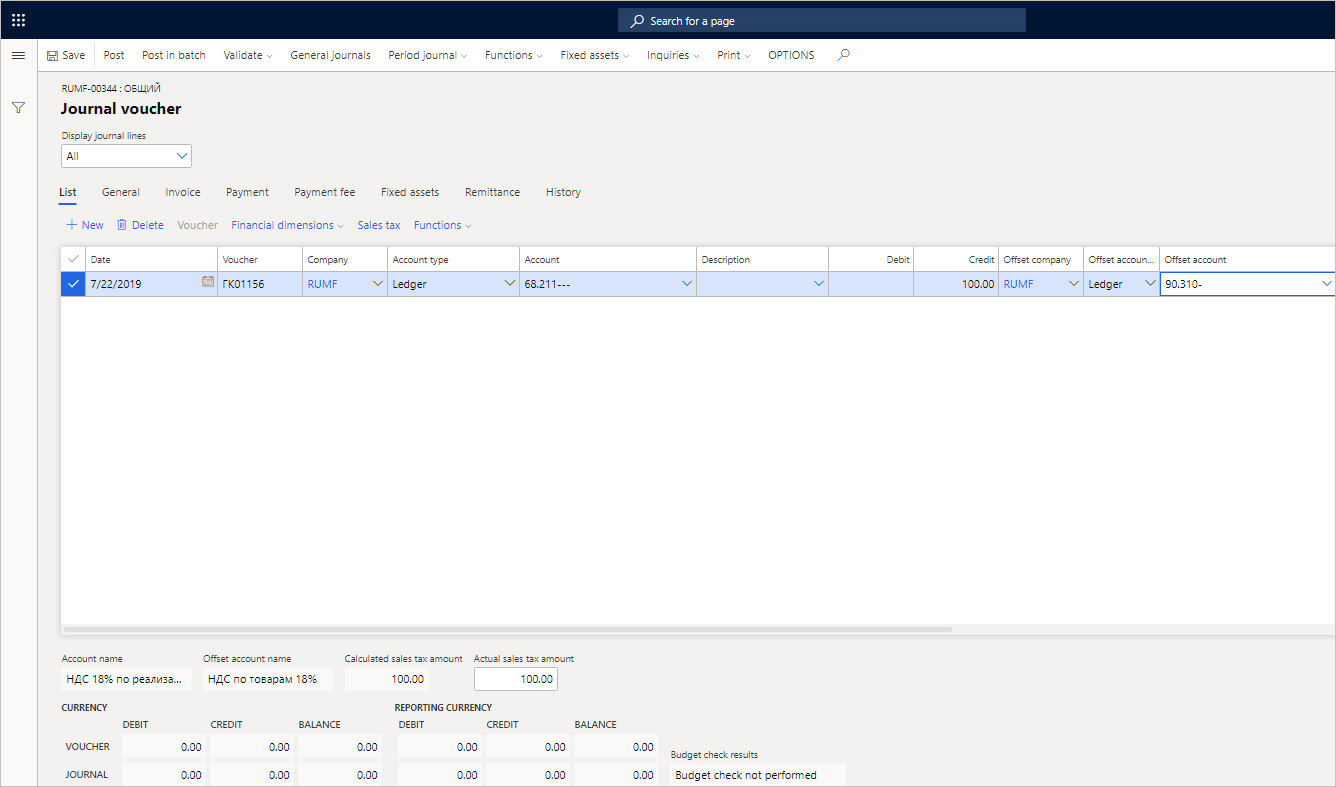Click Offset account name НДС по товарам 18%
Image resolution: width=1336 pixels, height=787 pixels.
(x=267, y=679)
